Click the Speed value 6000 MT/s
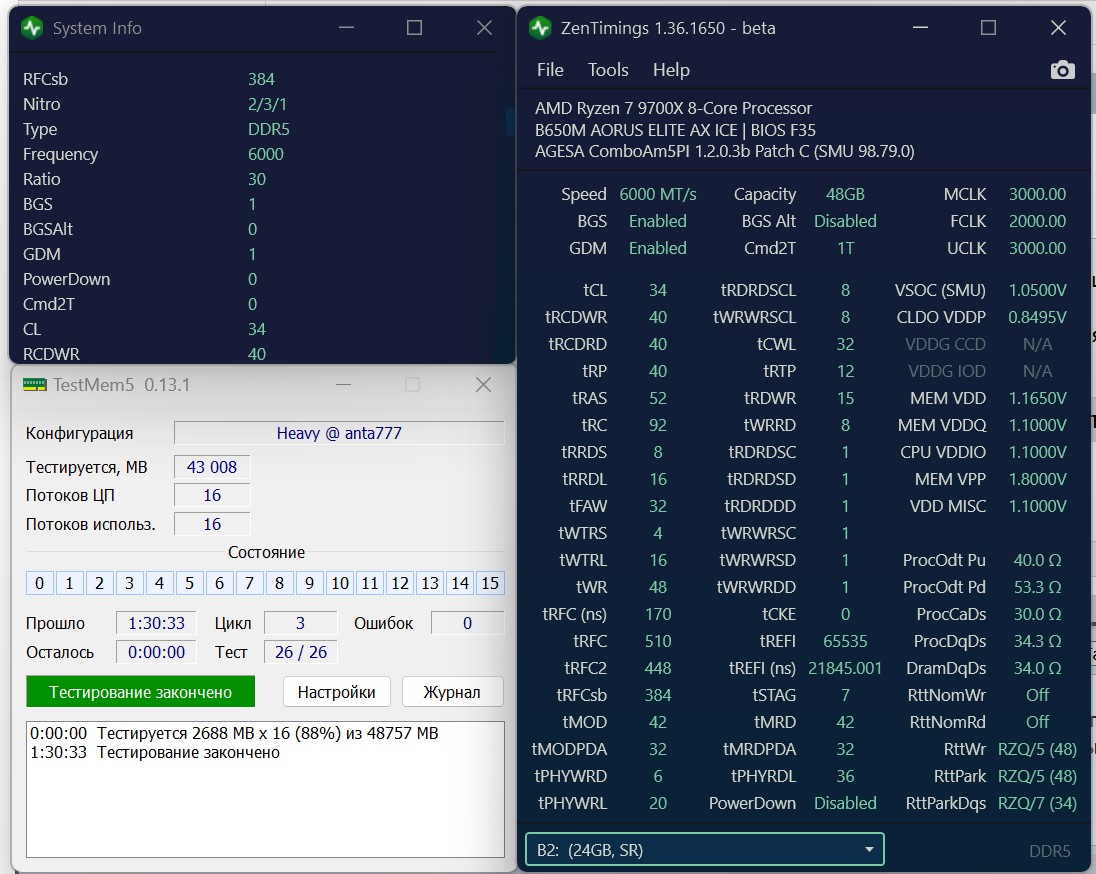The image size is (1096, 874). tap(658, 194)
